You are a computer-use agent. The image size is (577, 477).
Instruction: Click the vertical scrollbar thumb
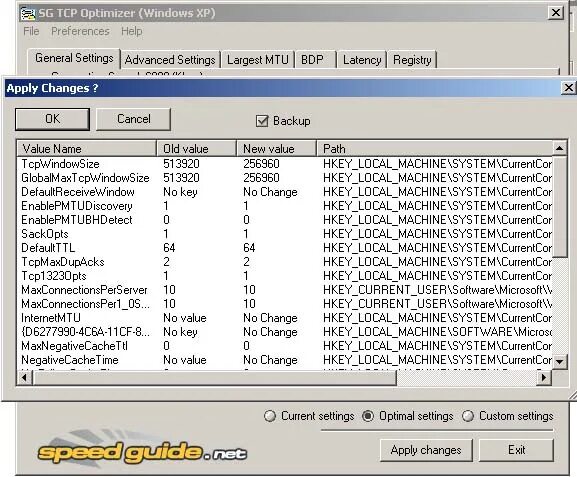(x=559, y=206)
